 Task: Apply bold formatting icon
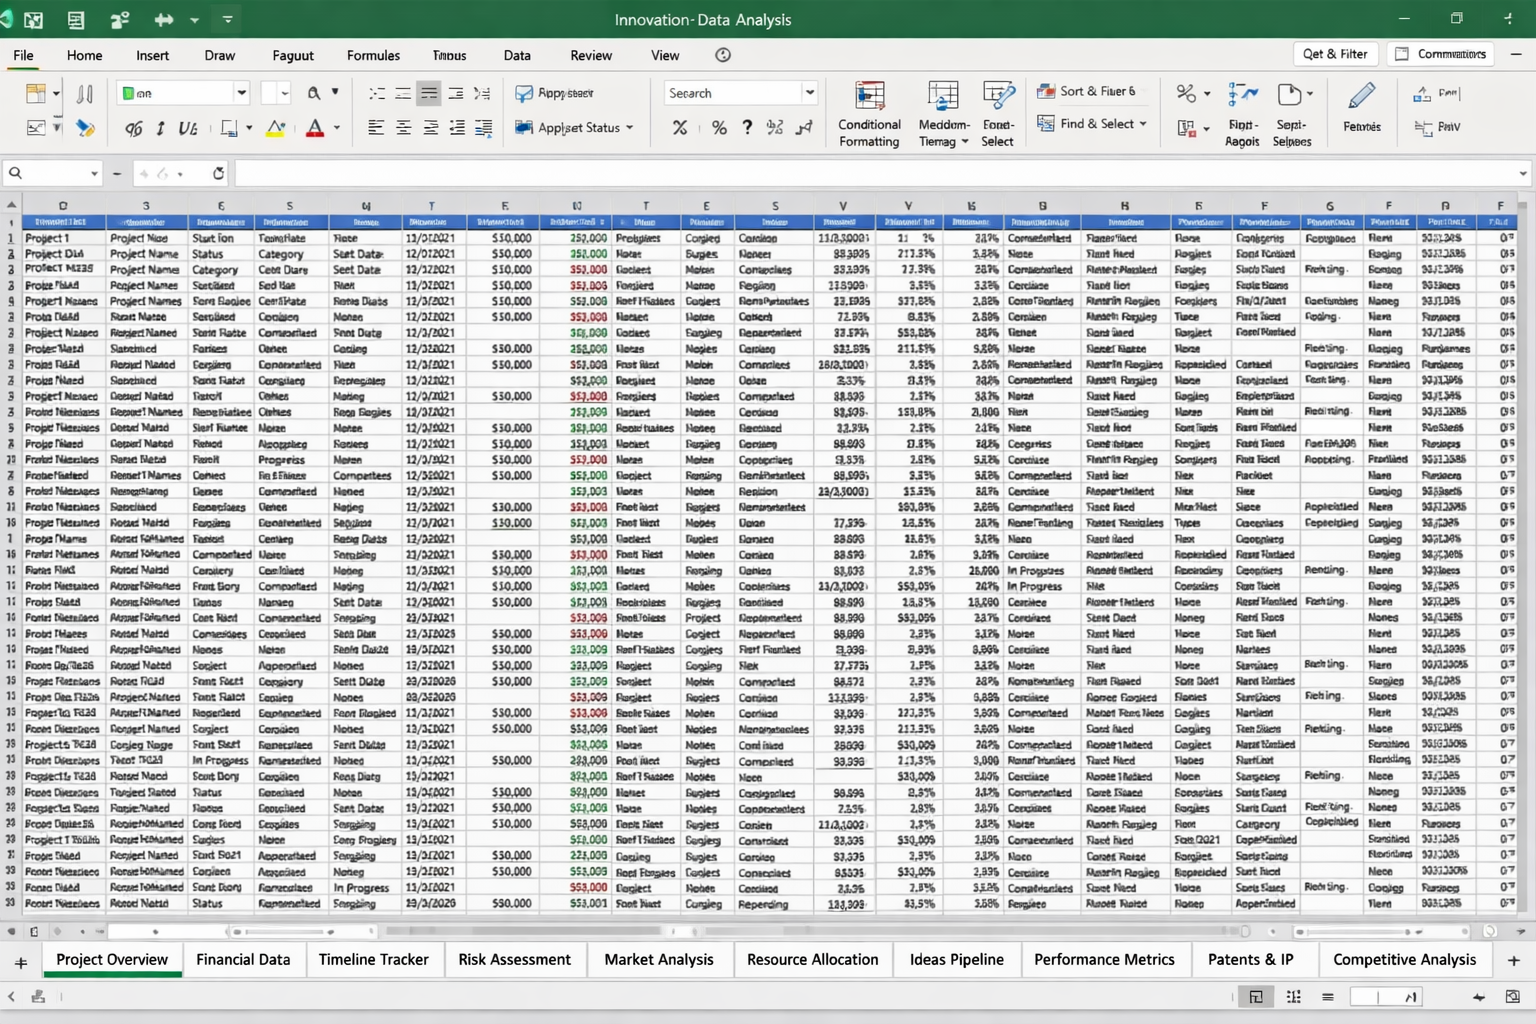(133, 128)
